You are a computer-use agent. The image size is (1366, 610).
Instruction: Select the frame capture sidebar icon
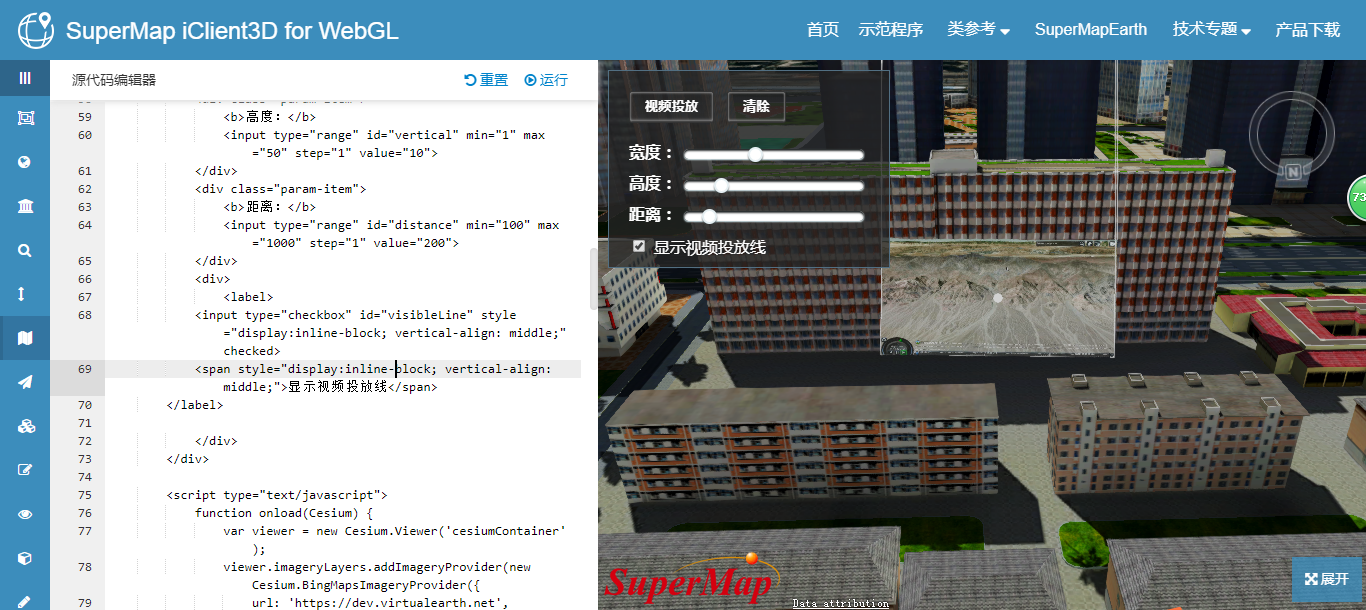(x=25, y=118)
